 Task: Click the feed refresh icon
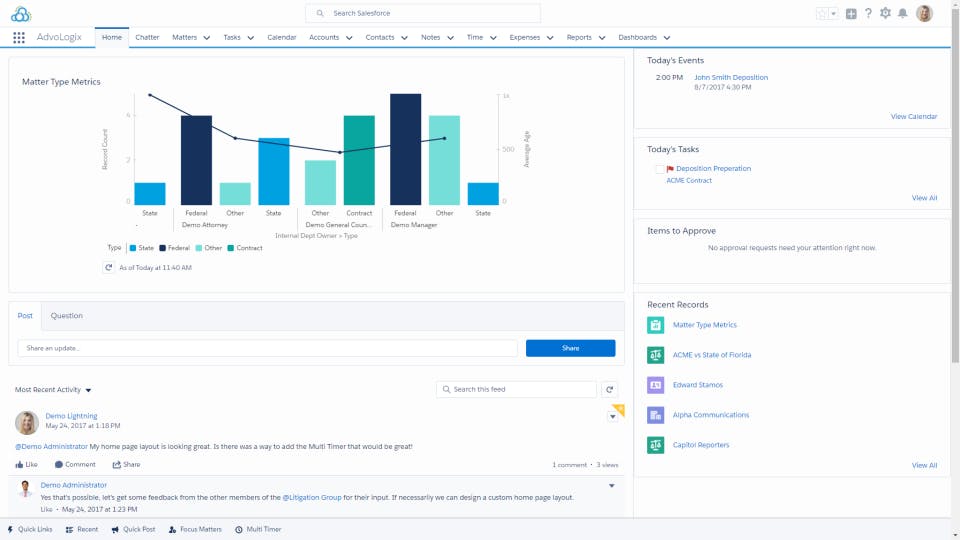(609, 389)
